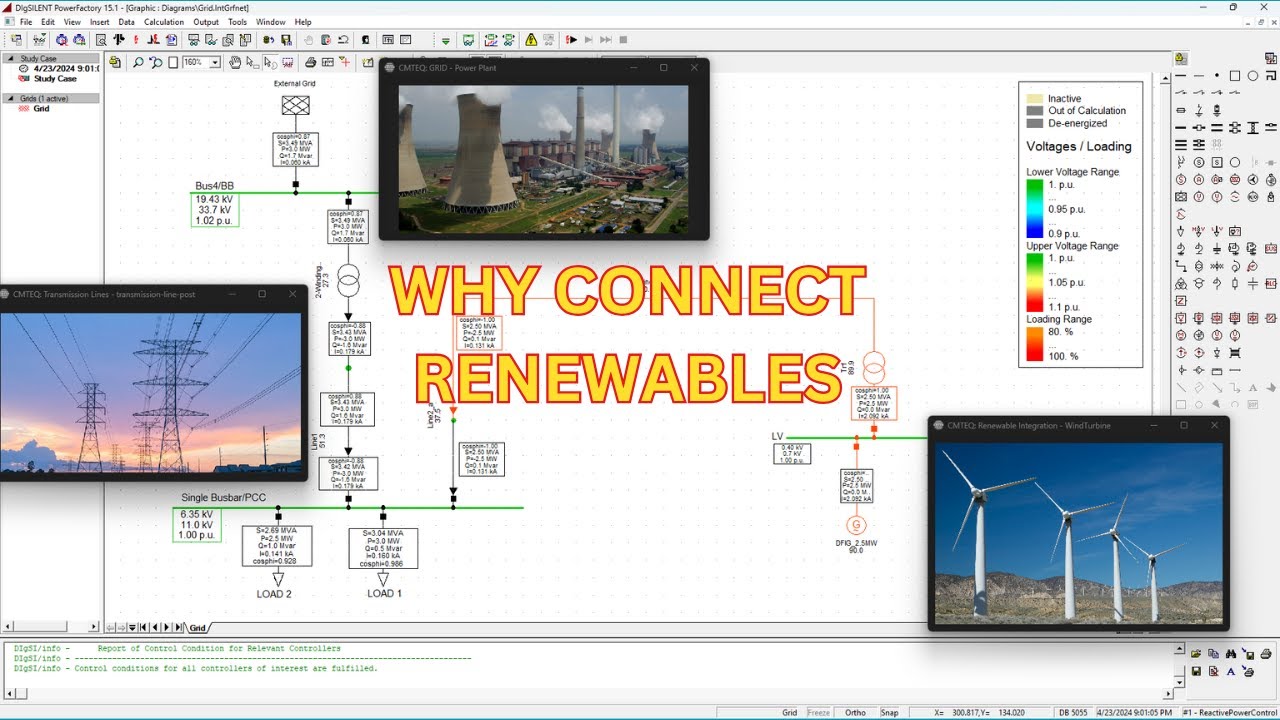Select the load arrow element tool
Viewport: 1280px width, 720px height.
tap(1180, 231)
